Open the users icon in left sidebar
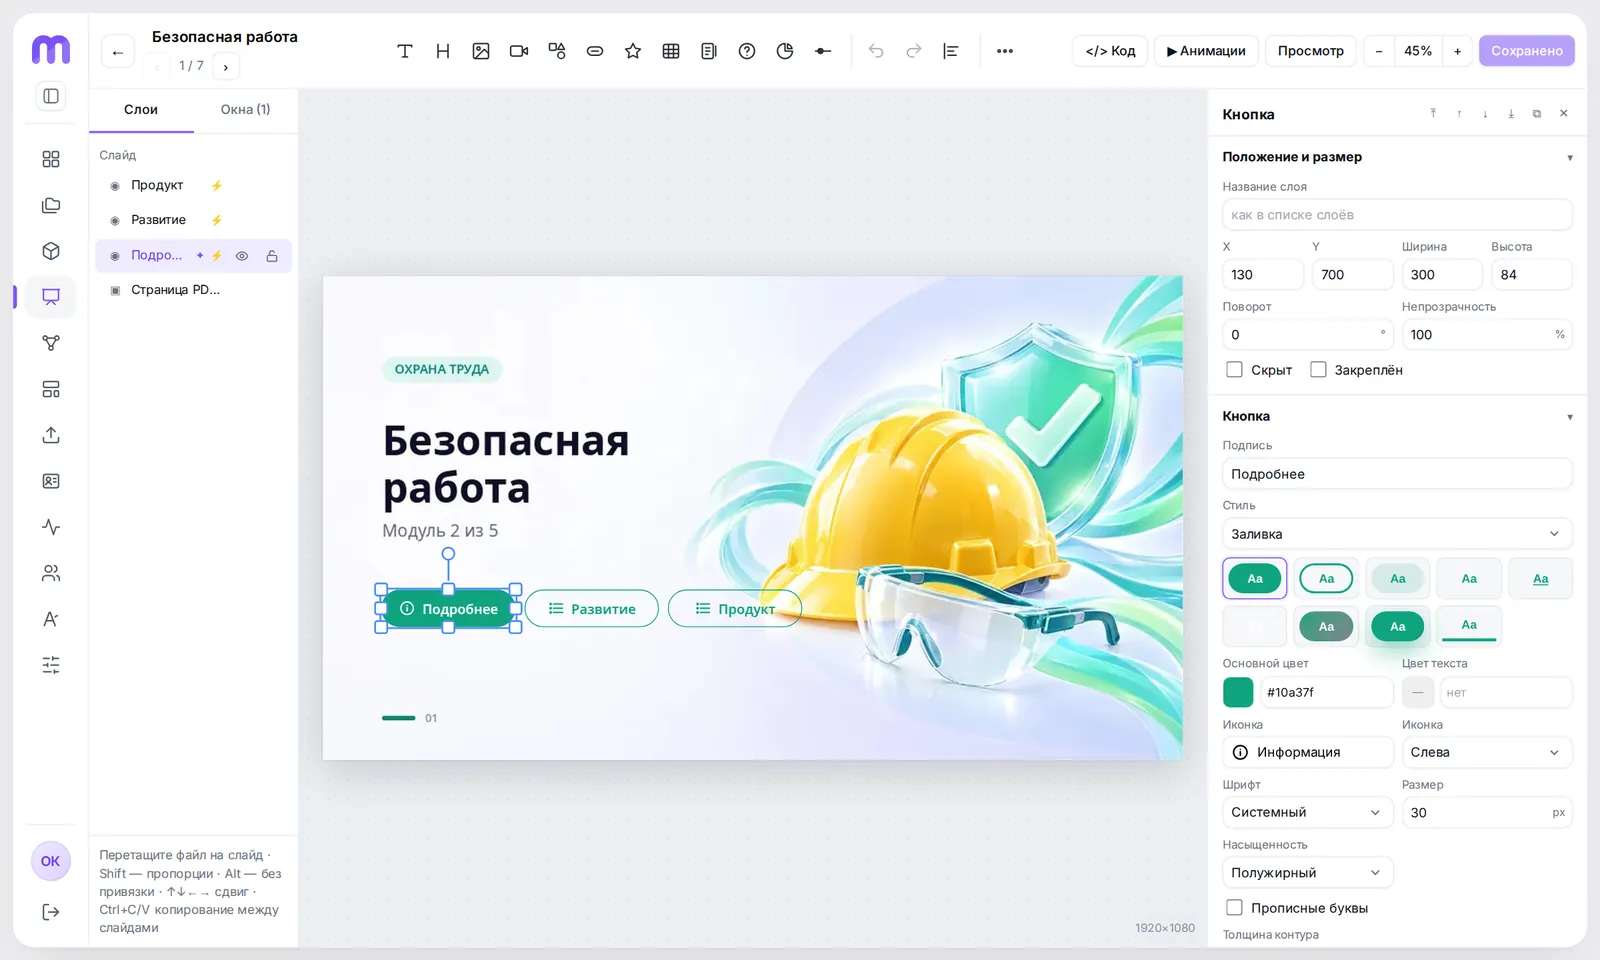 [x=51, y=573]
